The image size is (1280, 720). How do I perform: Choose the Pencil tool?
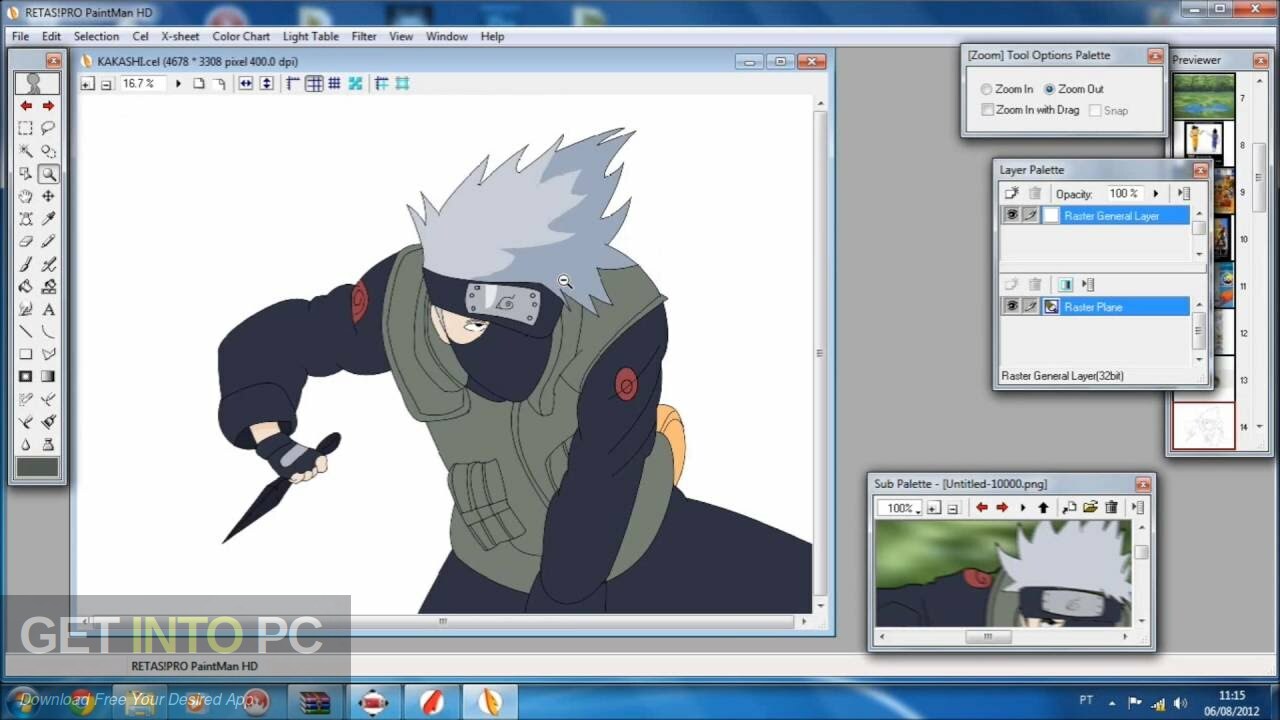(x=48, y=241)
